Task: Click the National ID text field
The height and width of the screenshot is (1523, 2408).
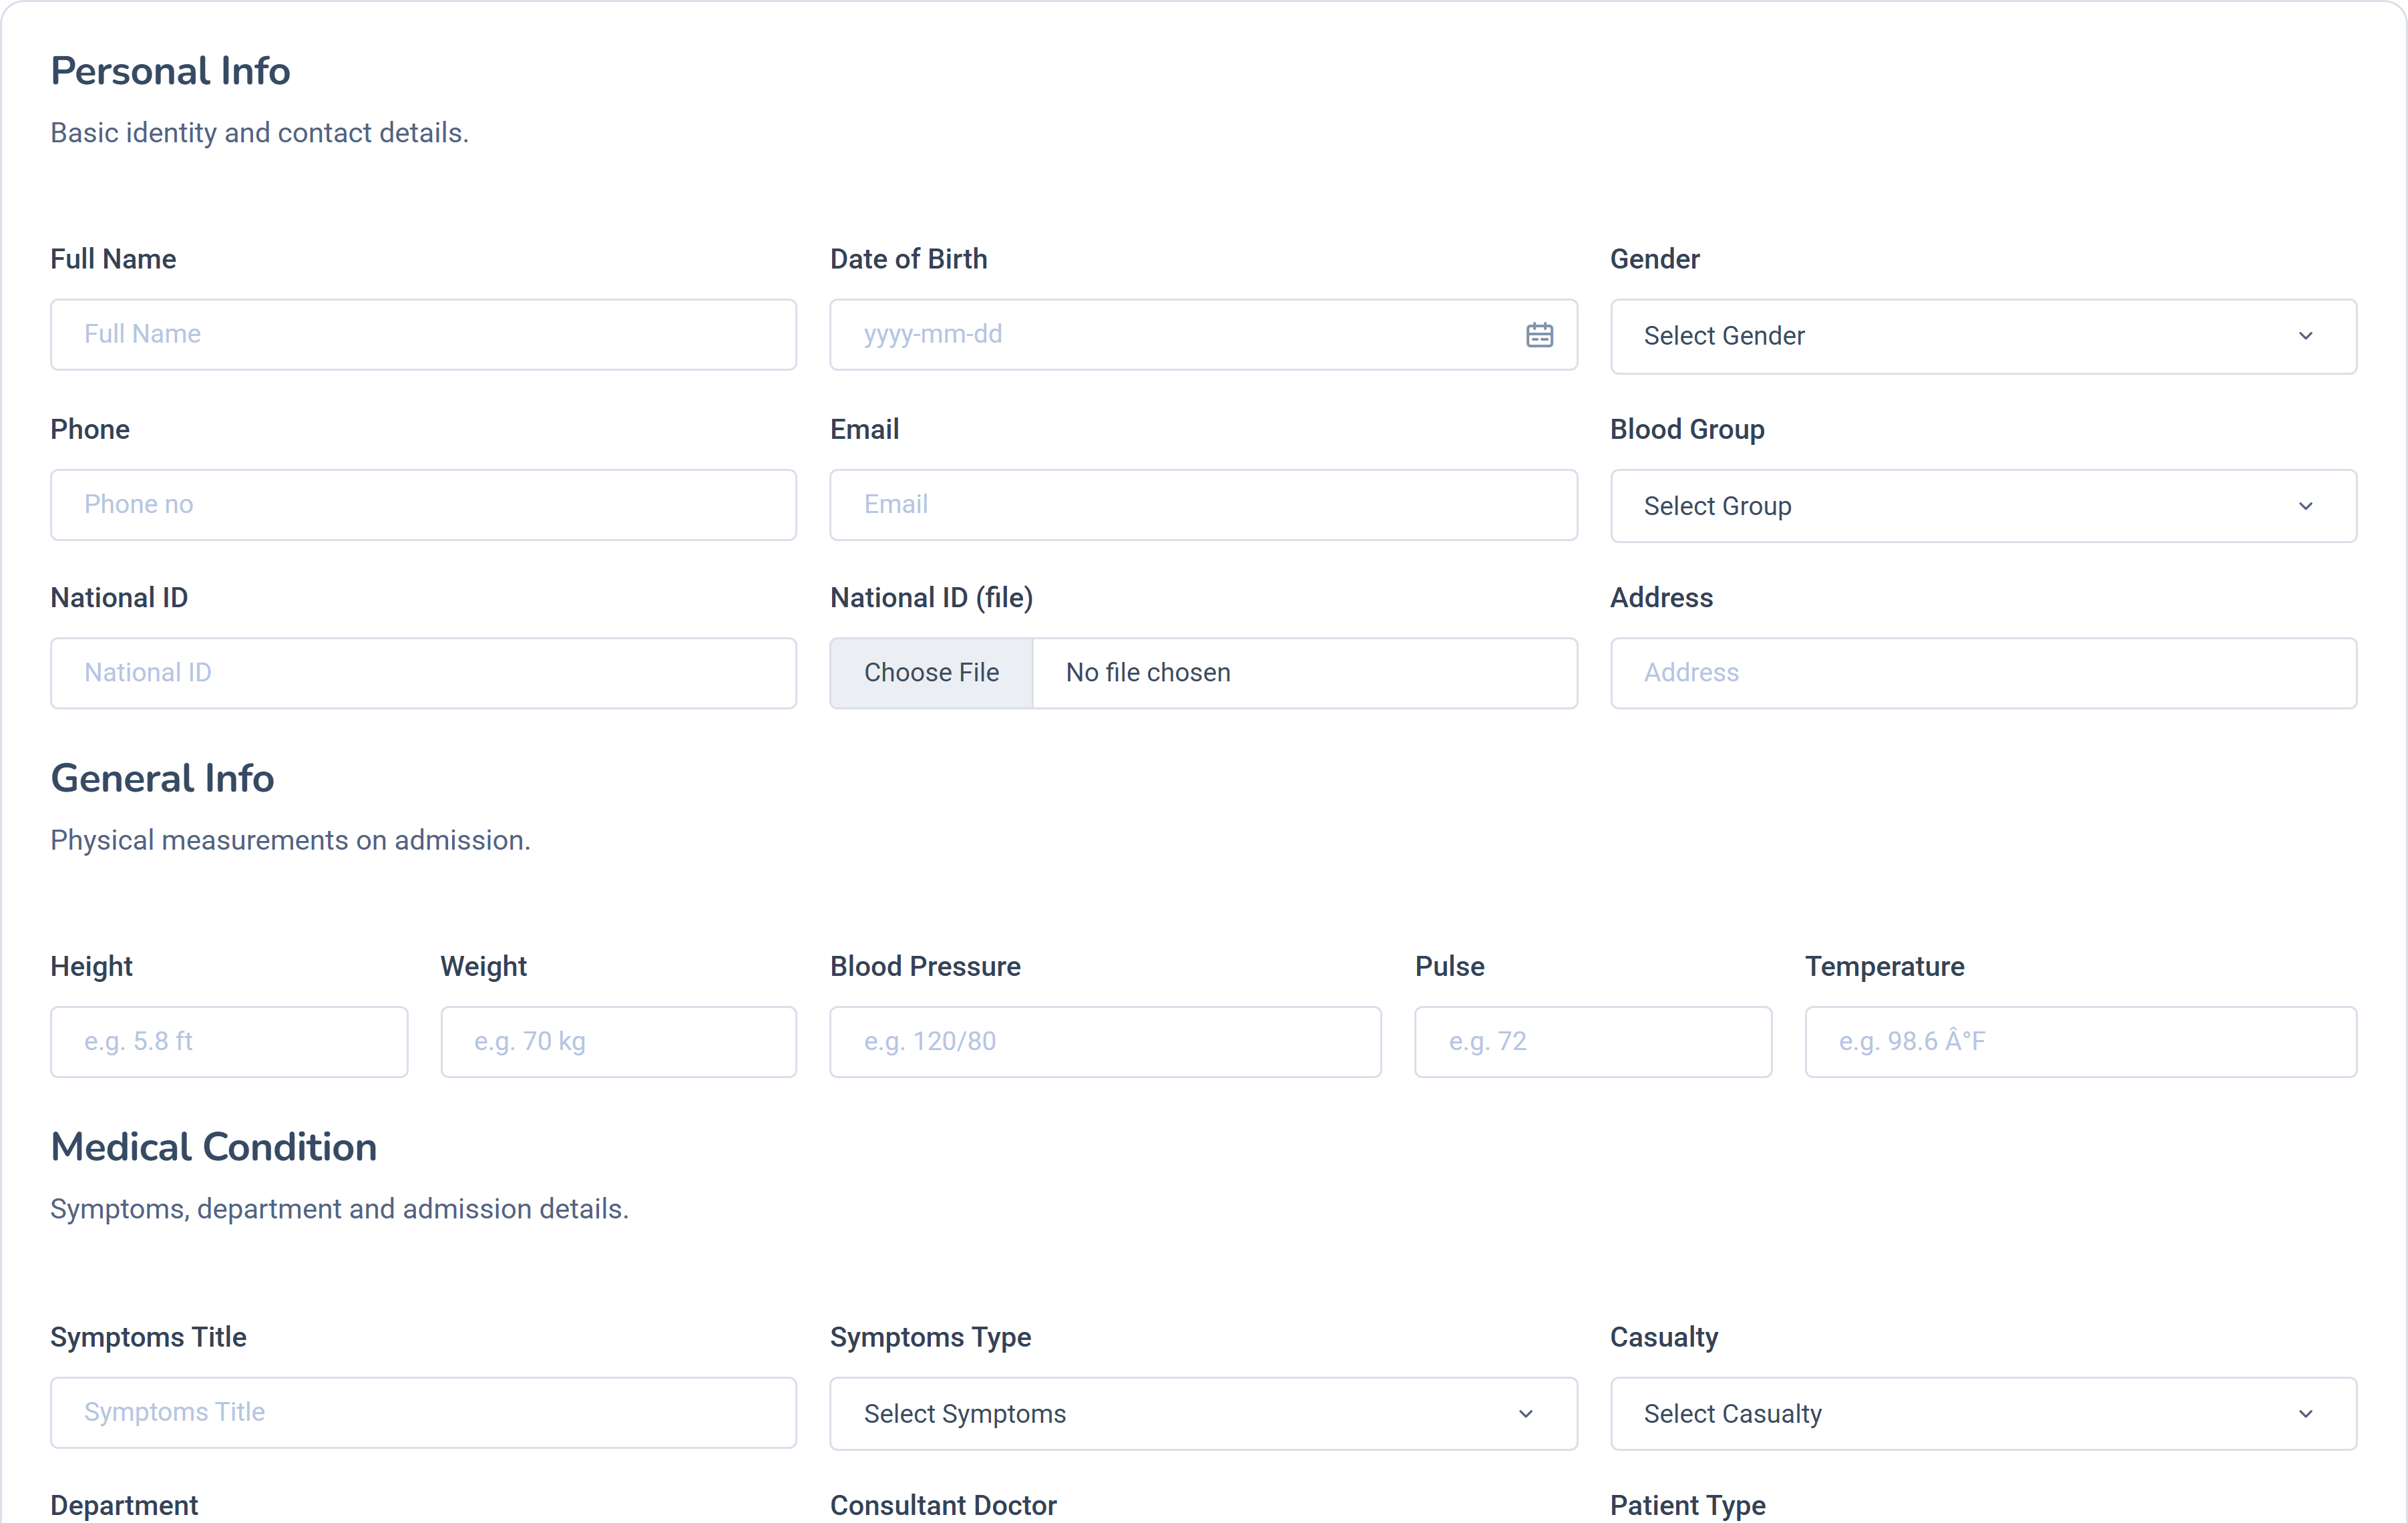Action: click(x=423, y=673)
